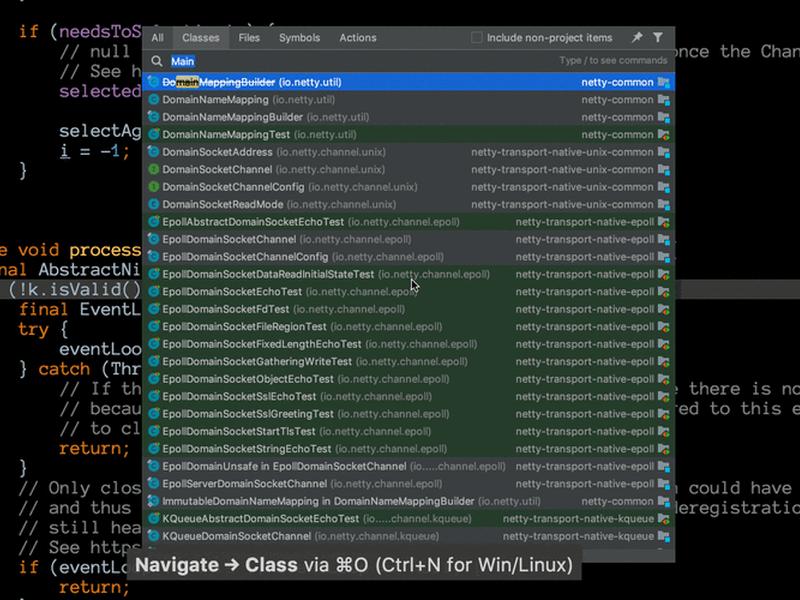Open EpollDomainSocketSslEchoTest result
Image resolution: width=800 pixels, height=600 pixels.
click(x=408, y=396)
